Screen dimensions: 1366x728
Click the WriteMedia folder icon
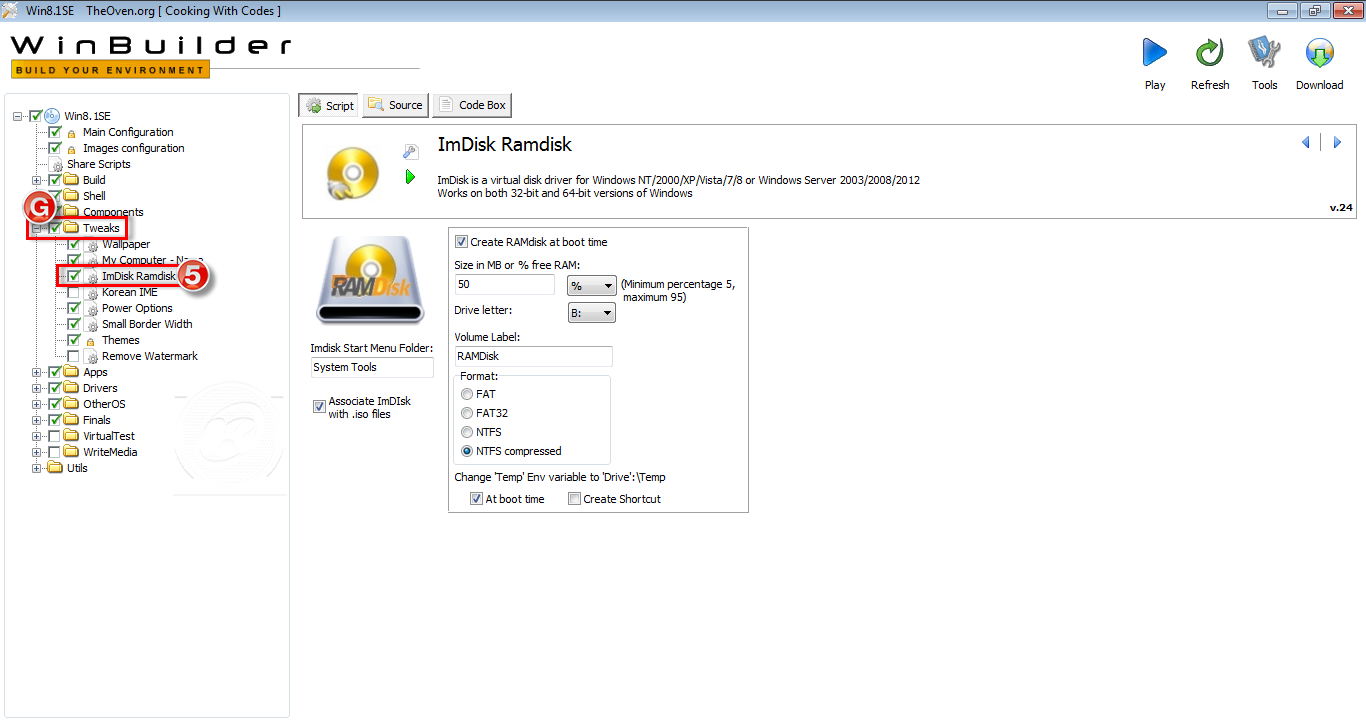point(72,452)
